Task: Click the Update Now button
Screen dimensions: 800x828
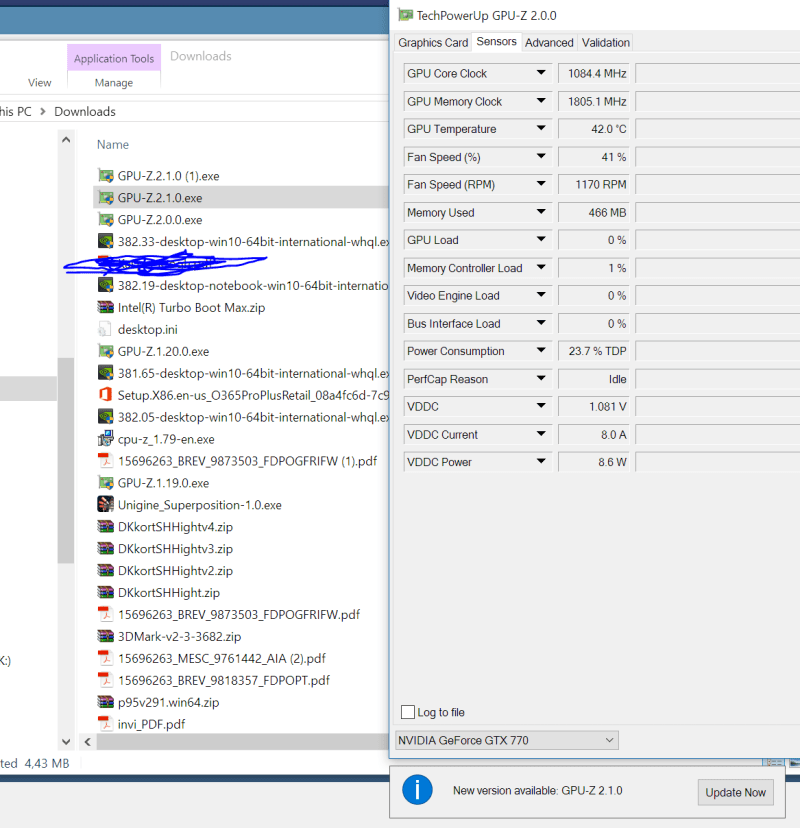Action: (x=735, y=792)
